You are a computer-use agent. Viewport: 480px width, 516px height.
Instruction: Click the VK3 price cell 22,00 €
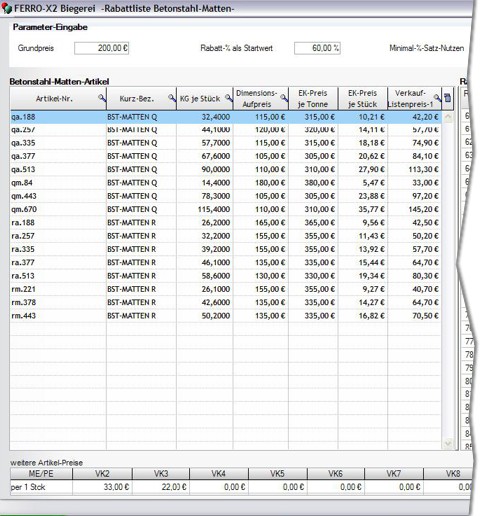point(161,487)
